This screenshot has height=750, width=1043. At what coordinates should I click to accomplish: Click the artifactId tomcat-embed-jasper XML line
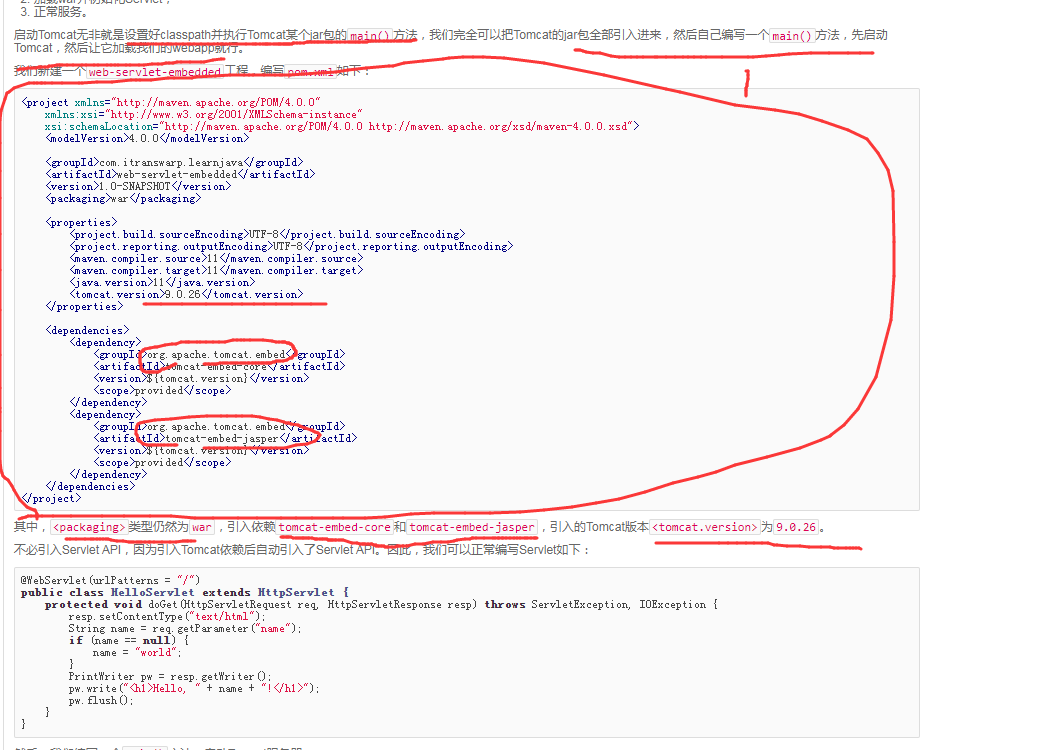click(225, 438)
